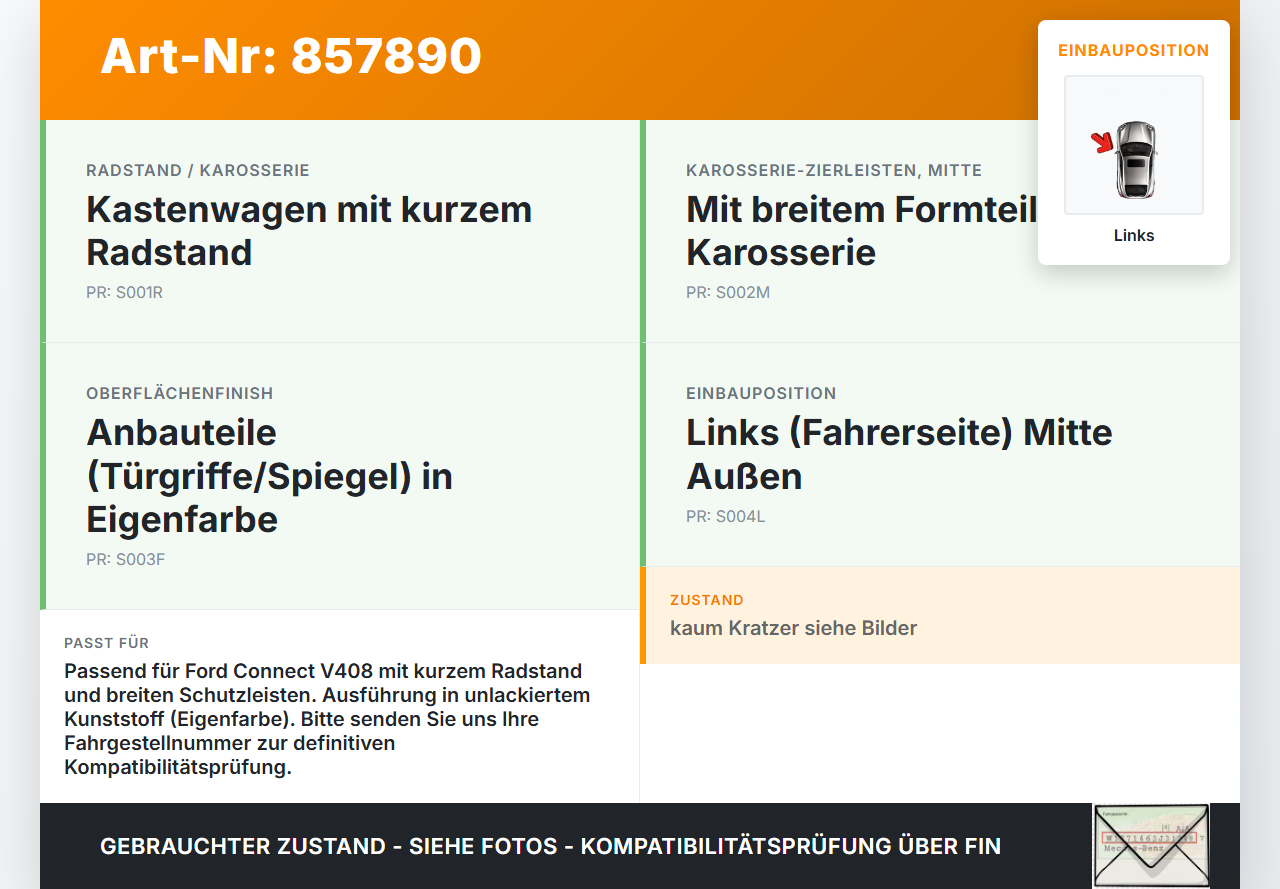
Task: Click the ZUSTAND kaum Kratzer note
Action: pyautogui.click(x=940, y=615)
